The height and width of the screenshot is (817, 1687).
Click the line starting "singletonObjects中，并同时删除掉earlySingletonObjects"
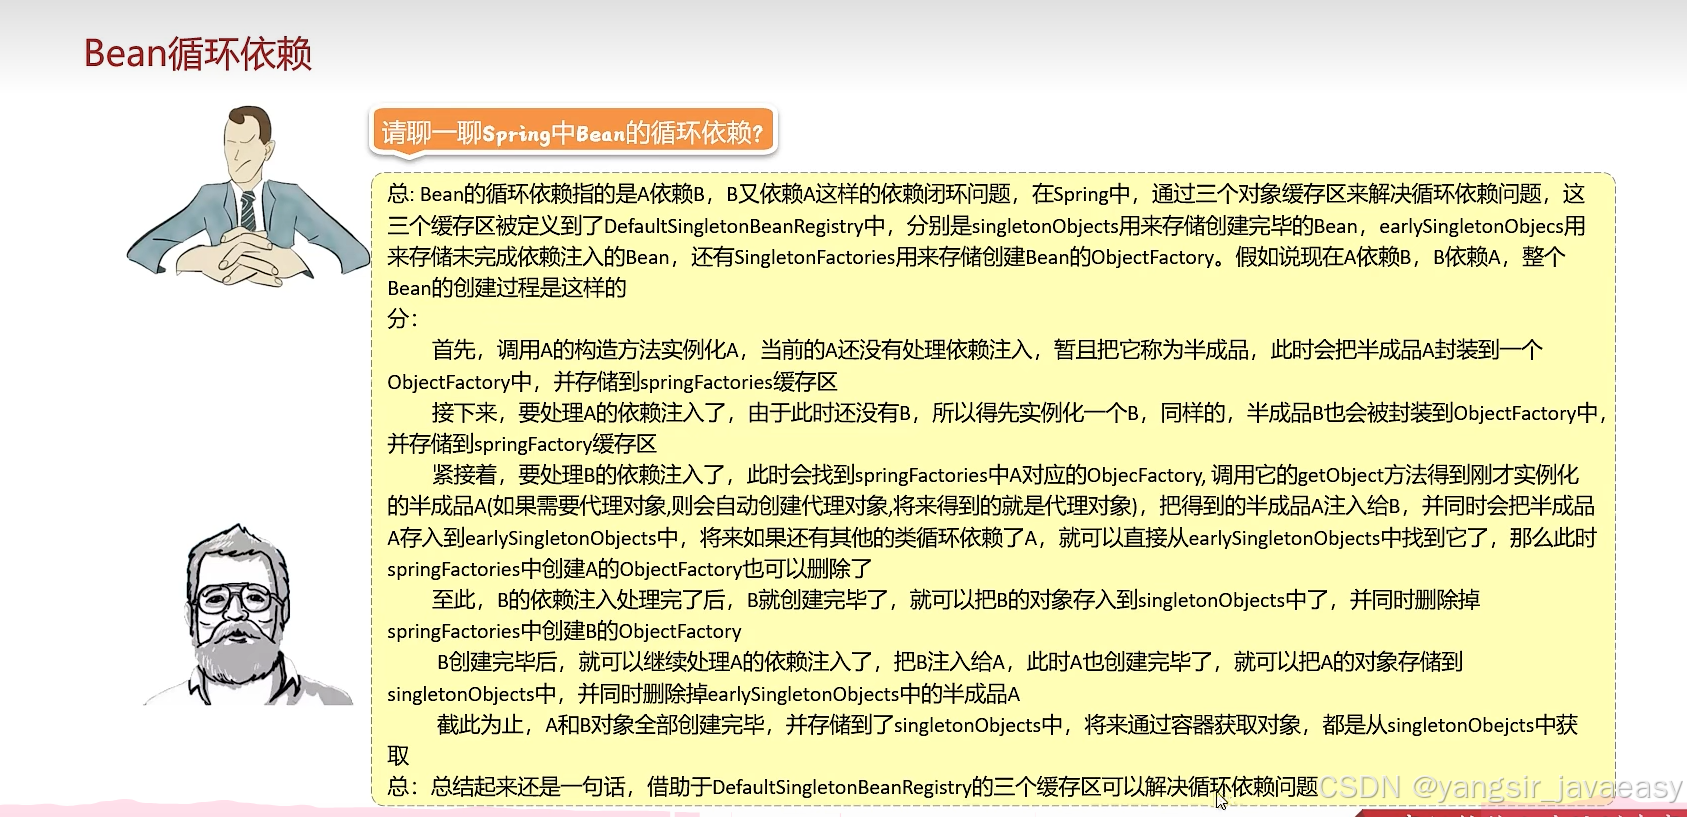pos(704,694)
